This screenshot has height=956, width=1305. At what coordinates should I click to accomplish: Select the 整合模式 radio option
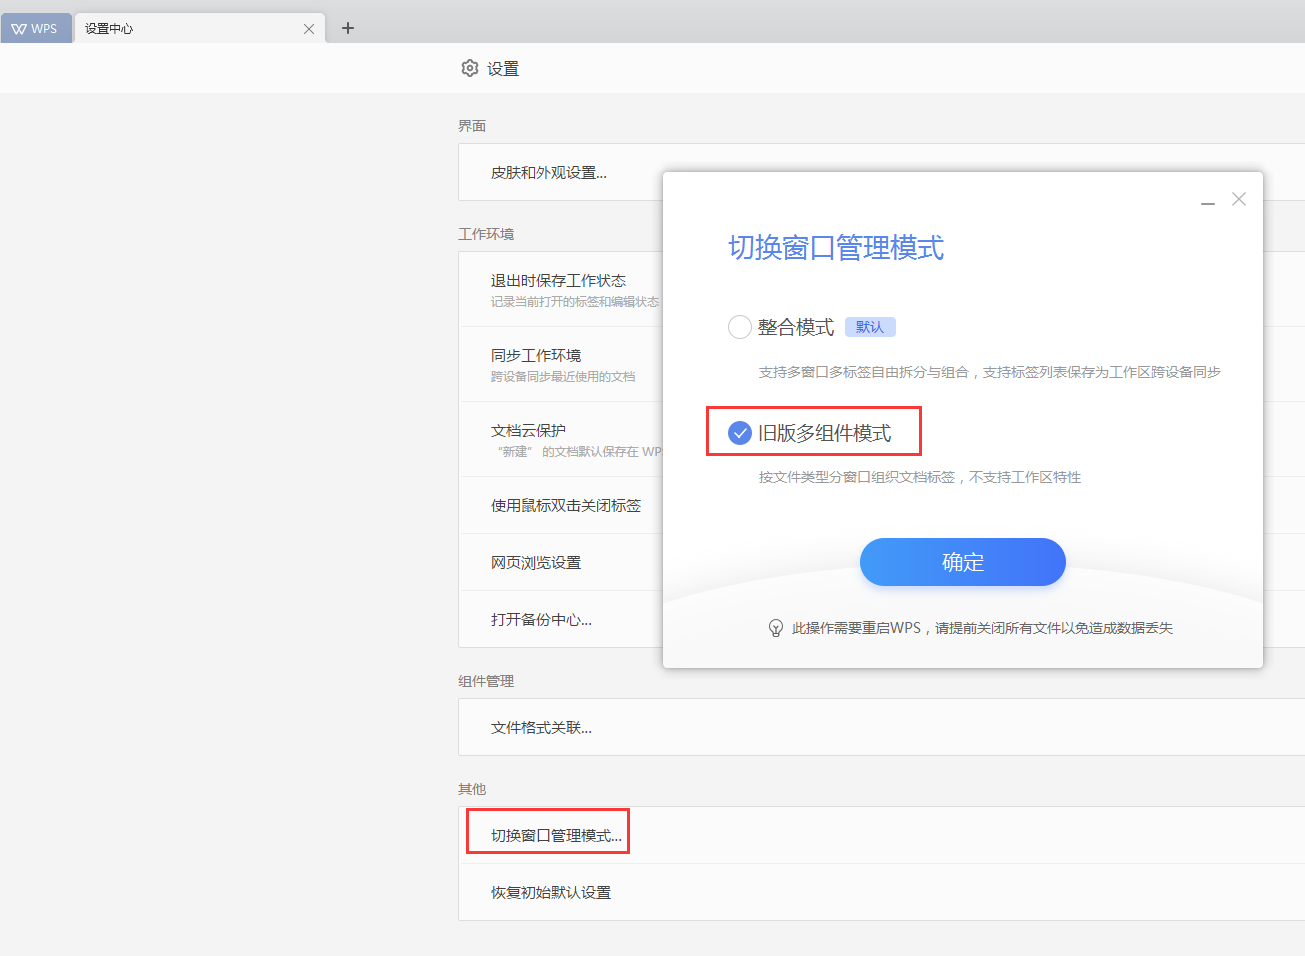point(740,327)
